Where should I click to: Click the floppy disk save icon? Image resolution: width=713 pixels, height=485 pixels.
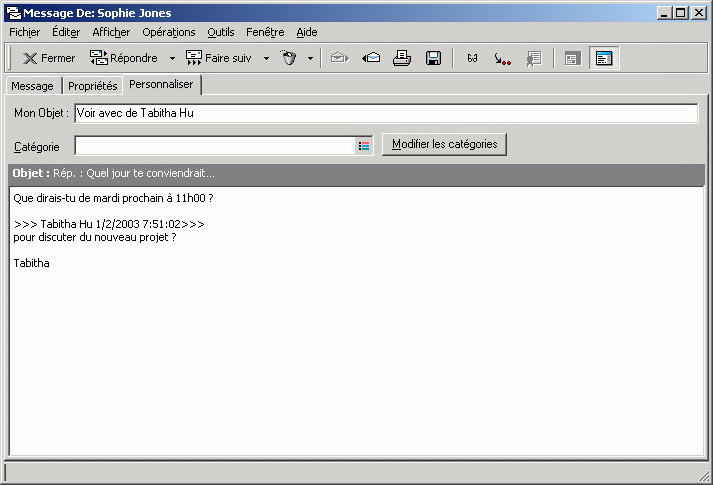tap(433, 58)
